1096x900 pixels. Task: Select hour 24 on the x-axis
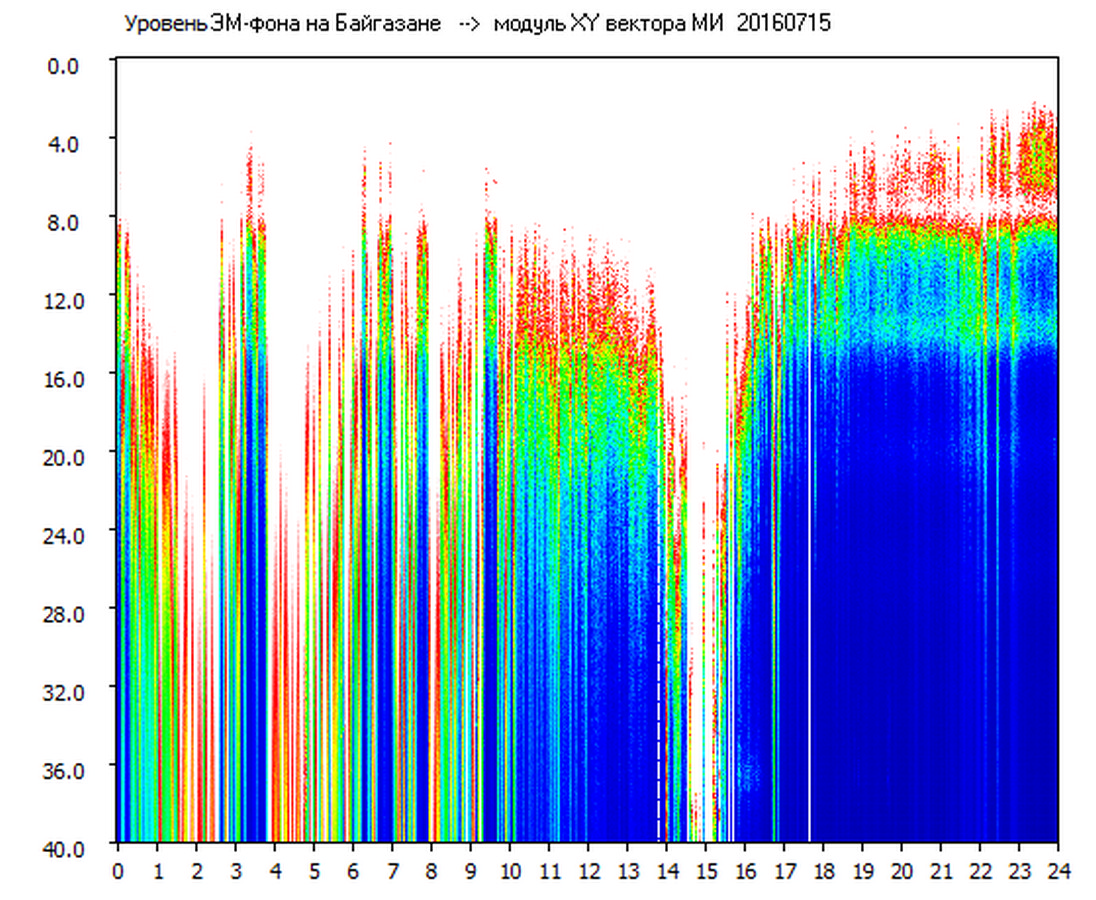[1058, 871]
